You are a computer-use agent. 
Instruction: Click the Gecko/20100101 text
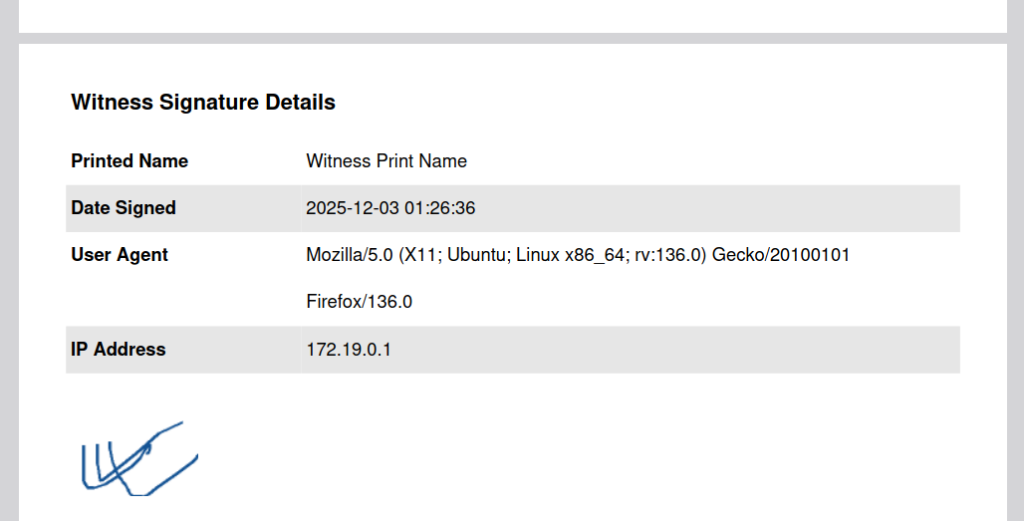pos(780,255)
